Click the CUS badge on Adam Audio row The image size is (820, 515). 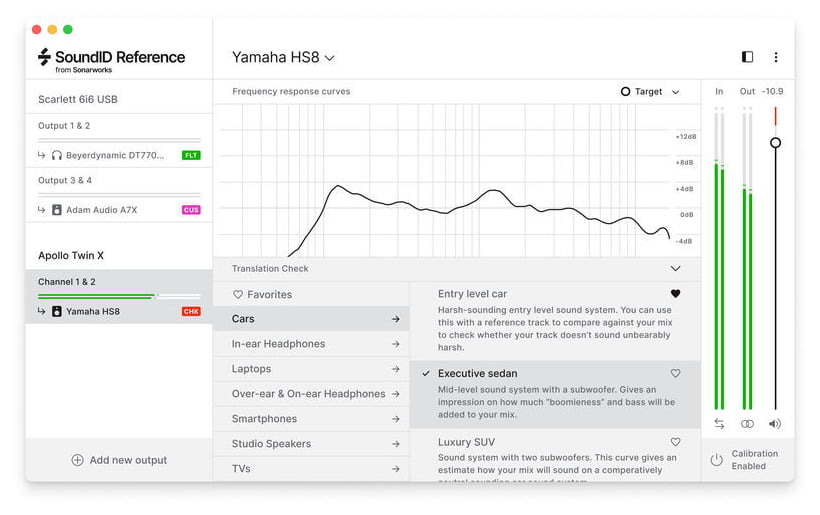pyautogui.click(x=191, y=210)
